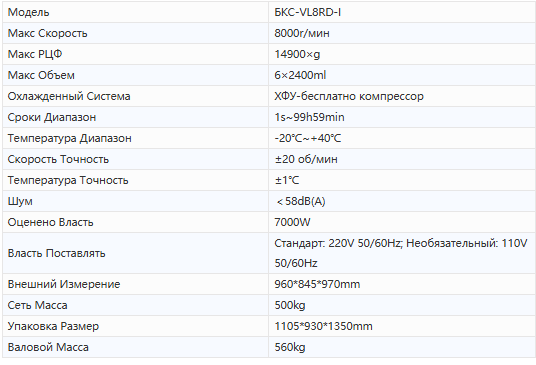Click the ХФУ-бесплатно компрессор text
Screen dimensions: 536x365
pyautogui.click(x=349, y=96)
